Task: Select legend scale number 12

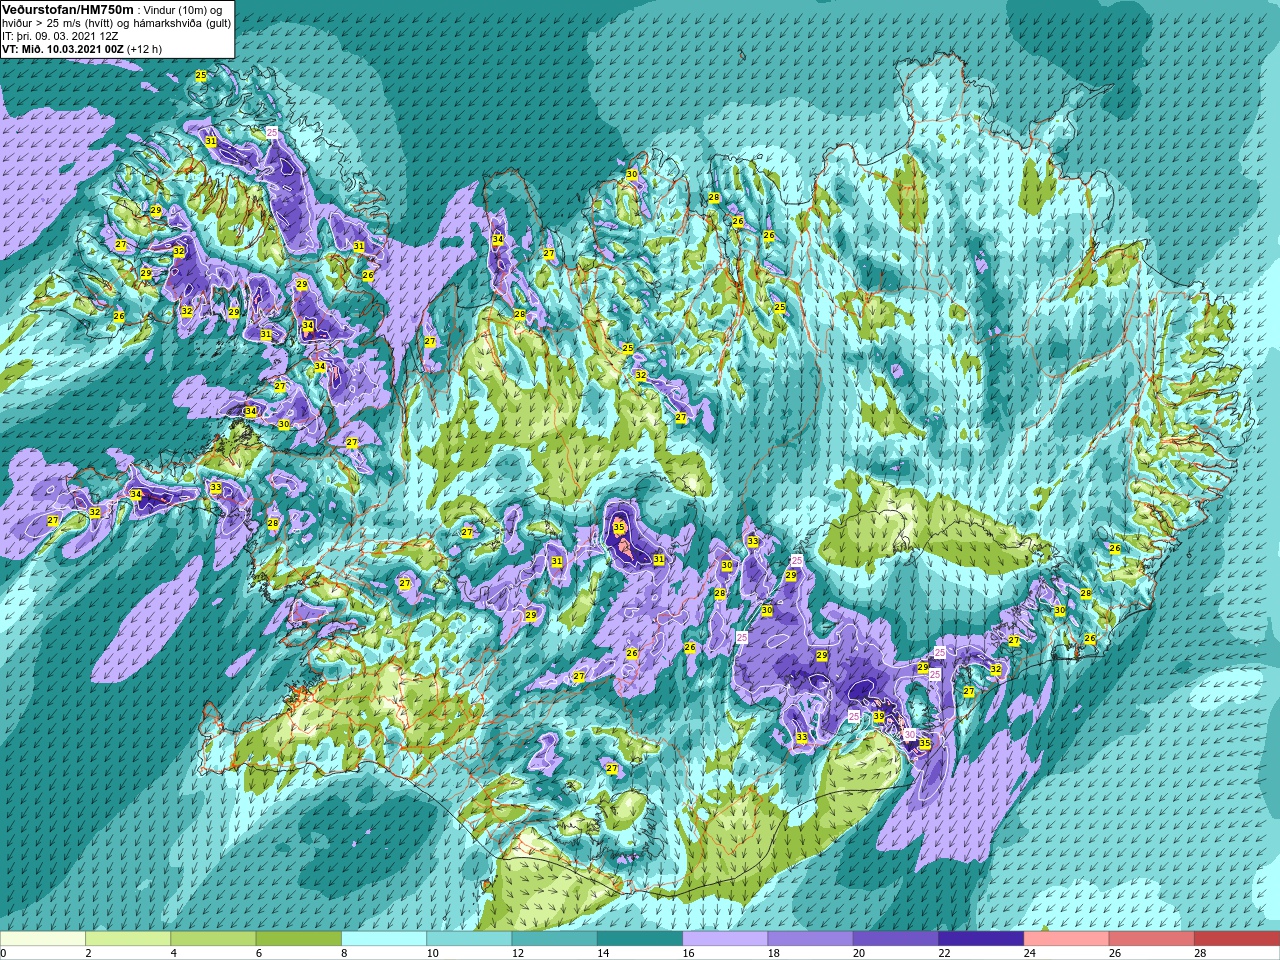Action: pos(518,953)
